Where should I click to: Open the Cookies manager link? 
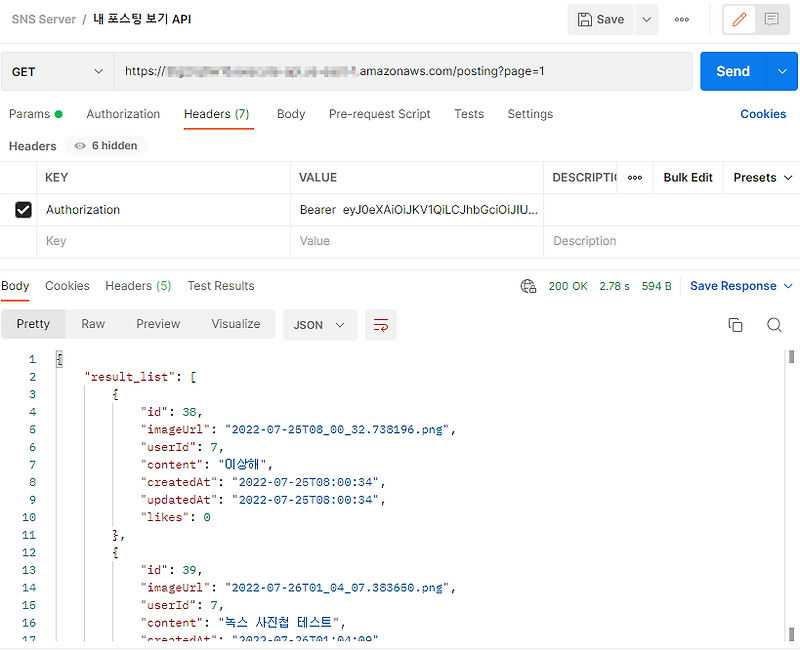click(763, 114)
